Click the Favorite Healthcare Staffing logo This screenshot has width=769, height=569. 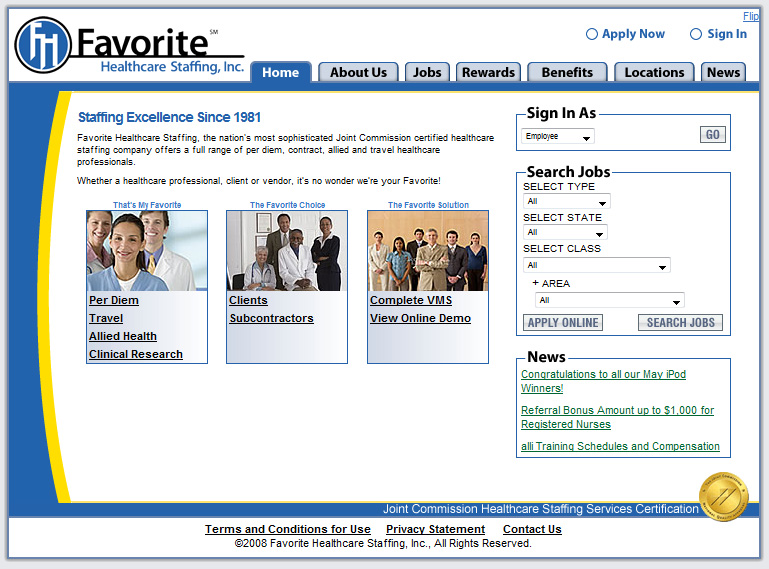coord(130,46)
